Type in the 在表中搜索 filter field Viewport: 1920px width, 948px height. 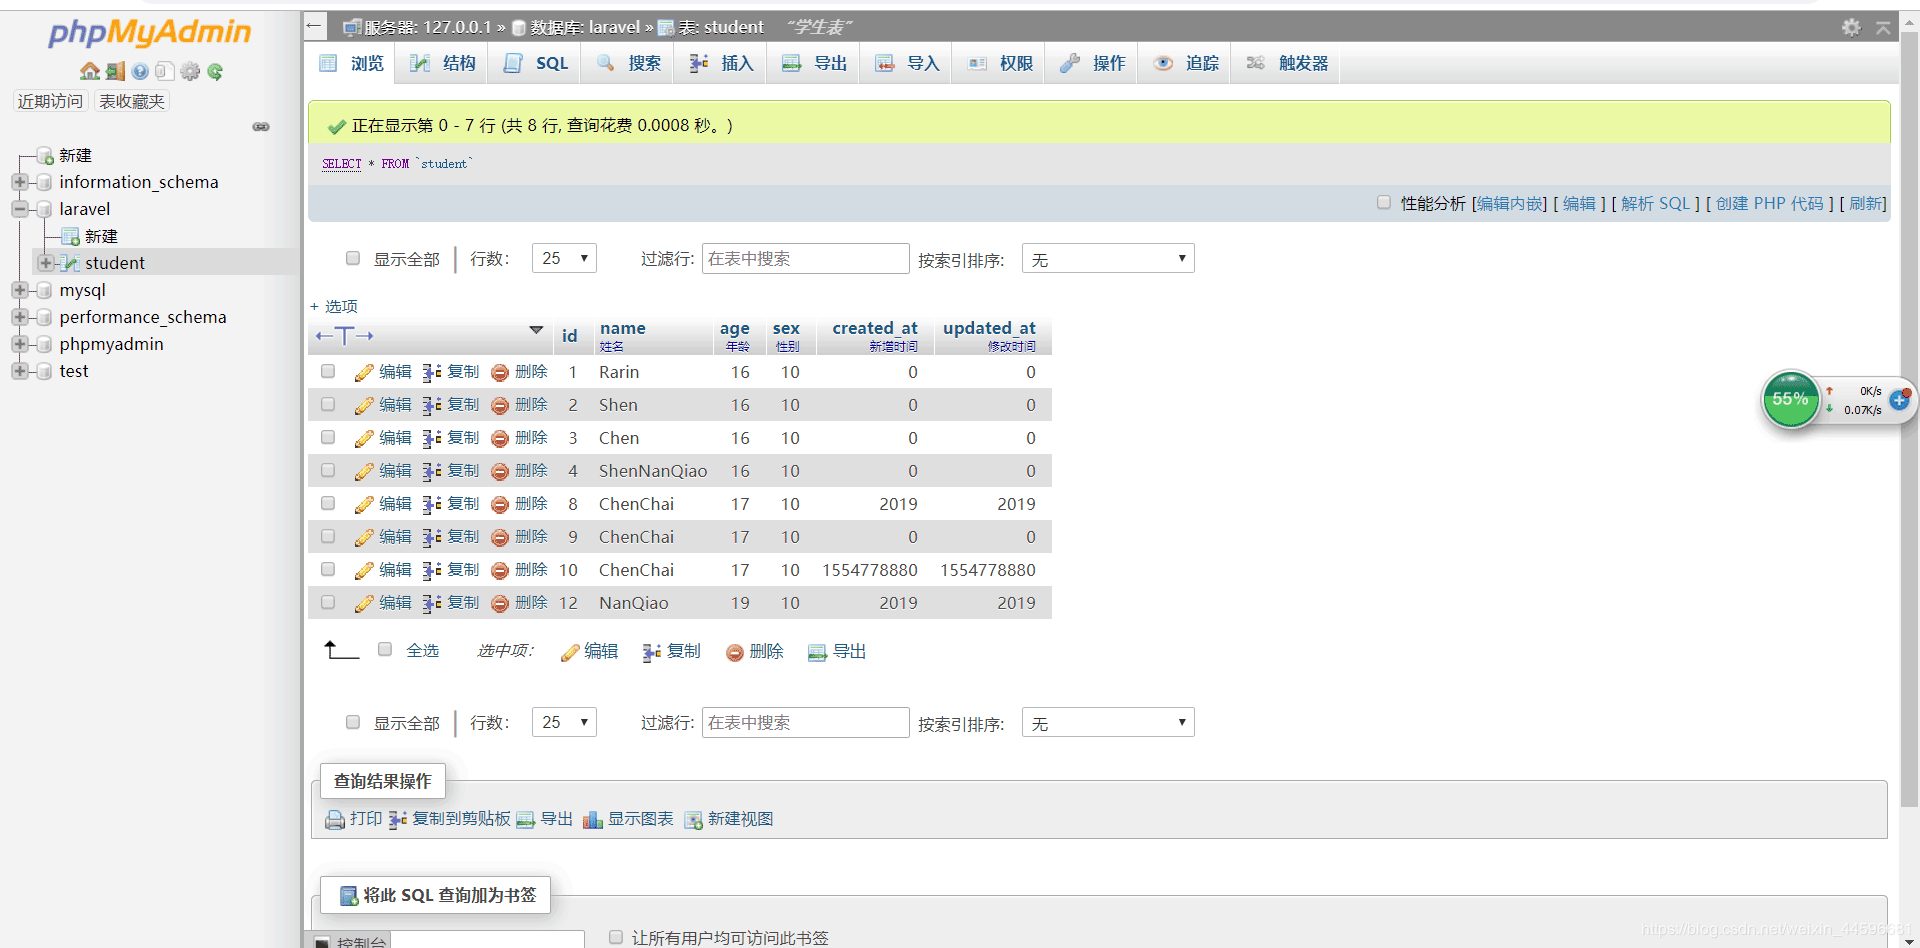tap(805, 258)
